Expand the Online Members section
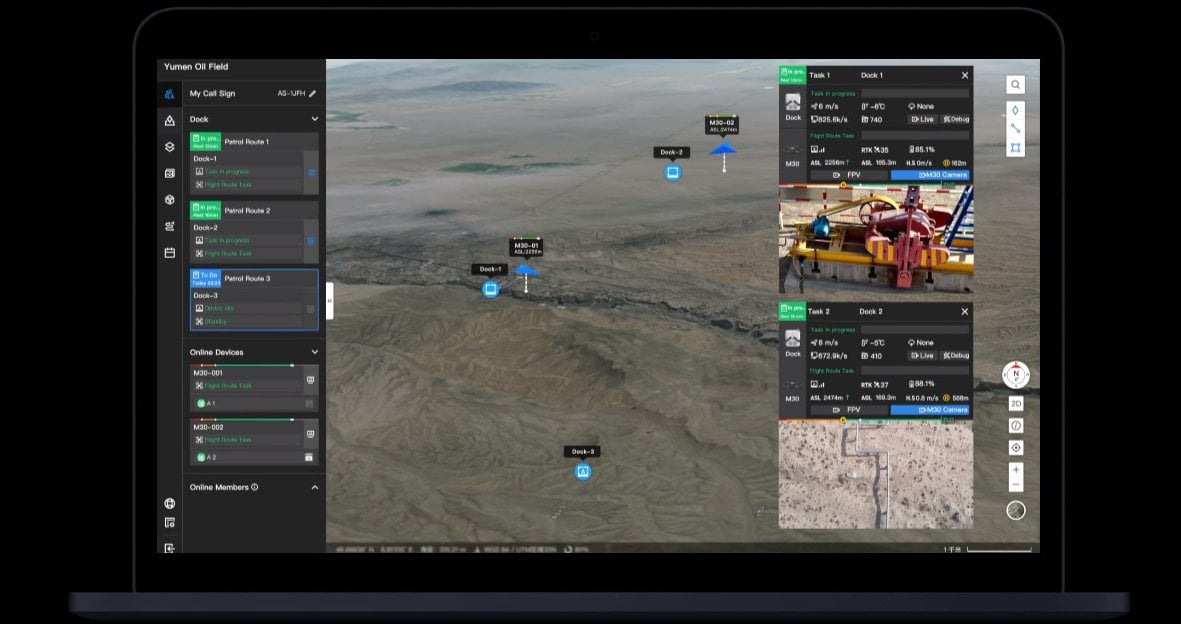Viewport: 1181px width, 624px height. pyautogui.click(x=314, y=487)
